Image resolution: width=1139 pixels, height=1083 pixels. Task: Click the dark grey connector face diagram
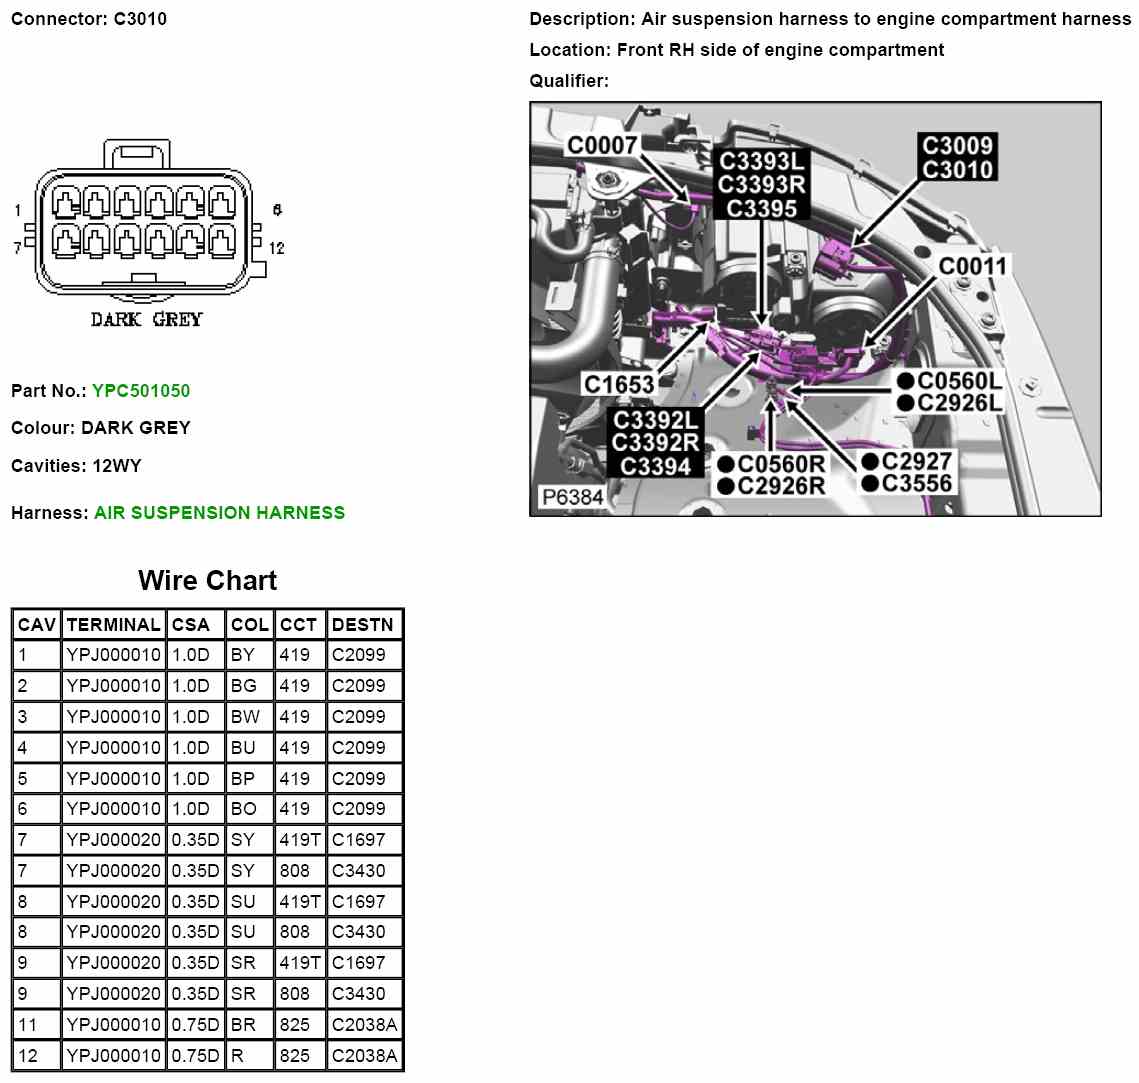click(x=146, y=226)
